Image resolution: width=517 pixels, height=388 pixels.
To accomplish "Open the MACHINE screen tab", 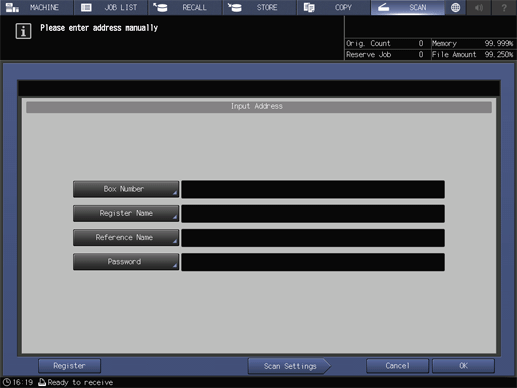I will (36, 7).
